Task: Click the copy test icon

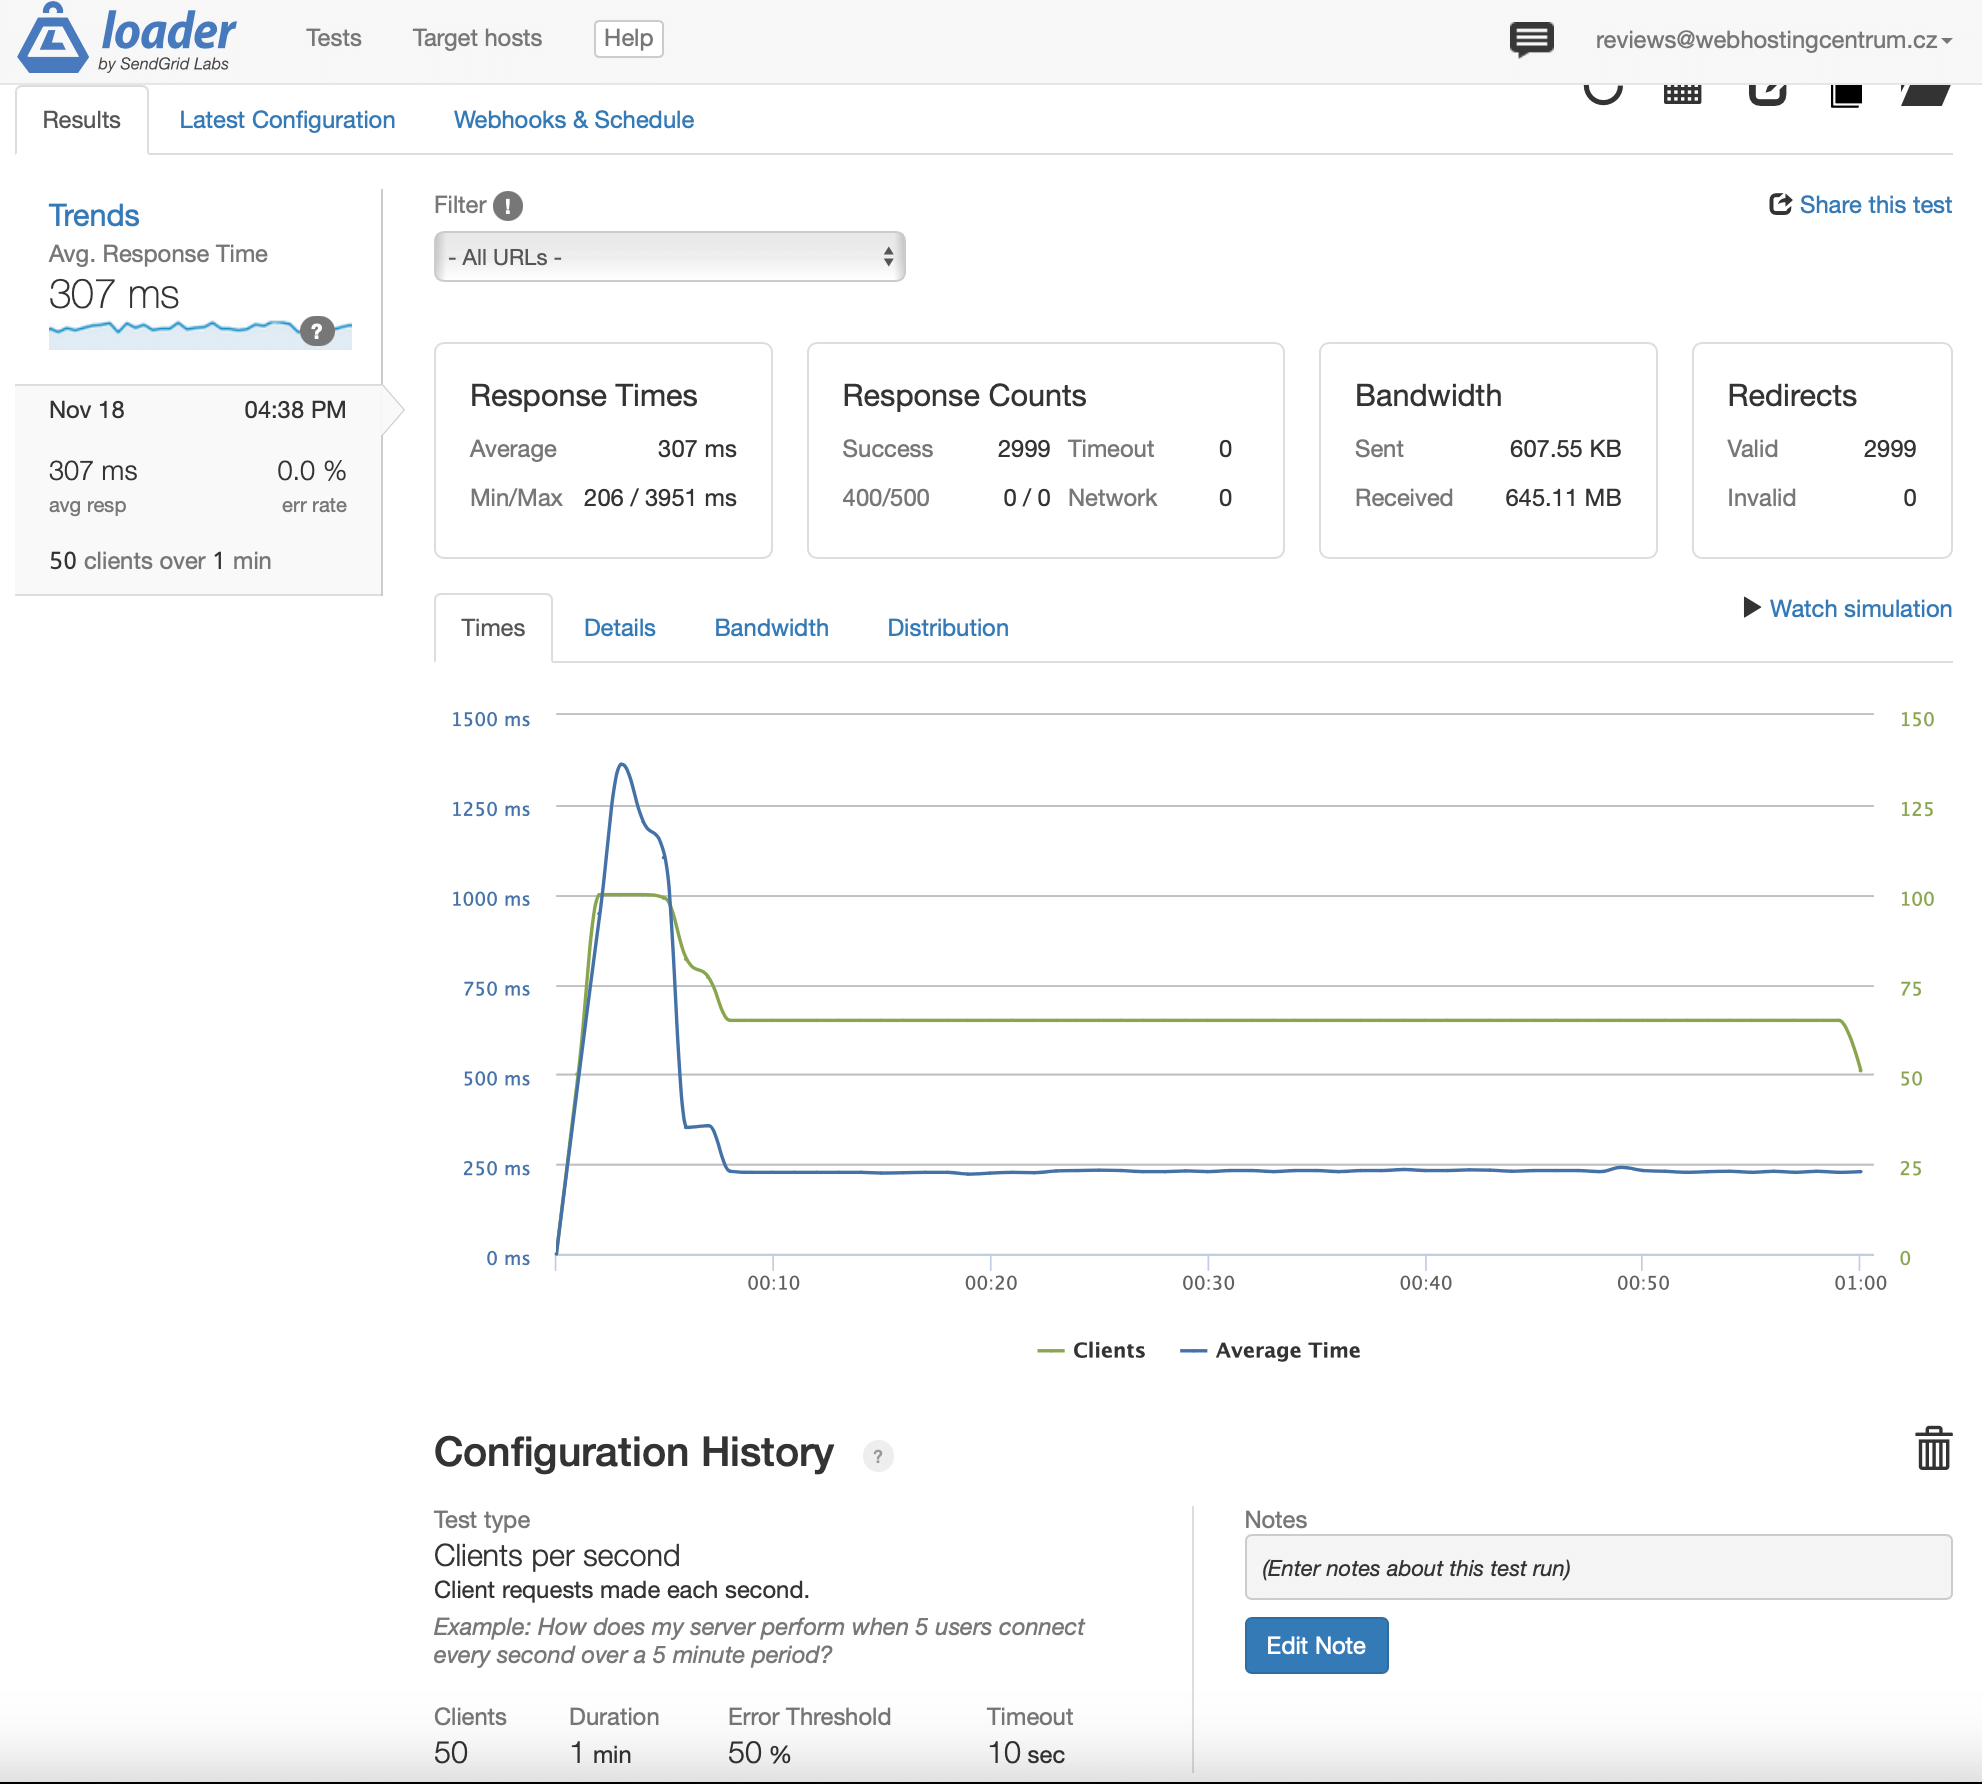Action: (1846, 95)
